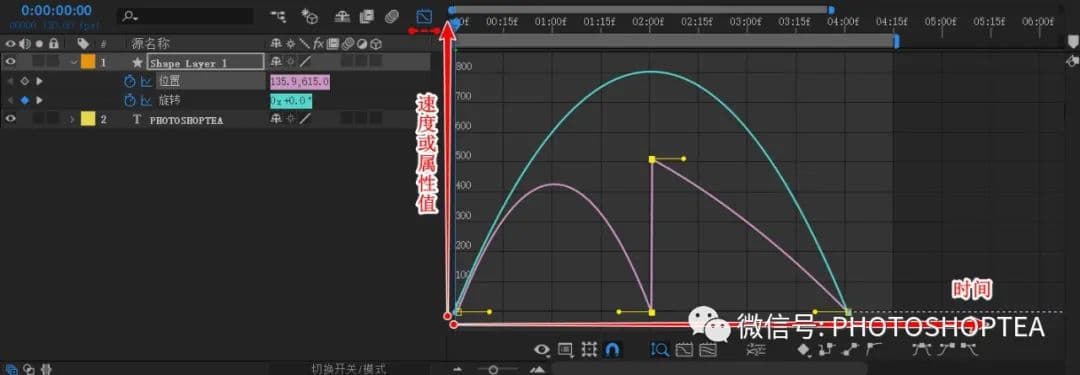Click into the layer search field

[x=185, y=16]
